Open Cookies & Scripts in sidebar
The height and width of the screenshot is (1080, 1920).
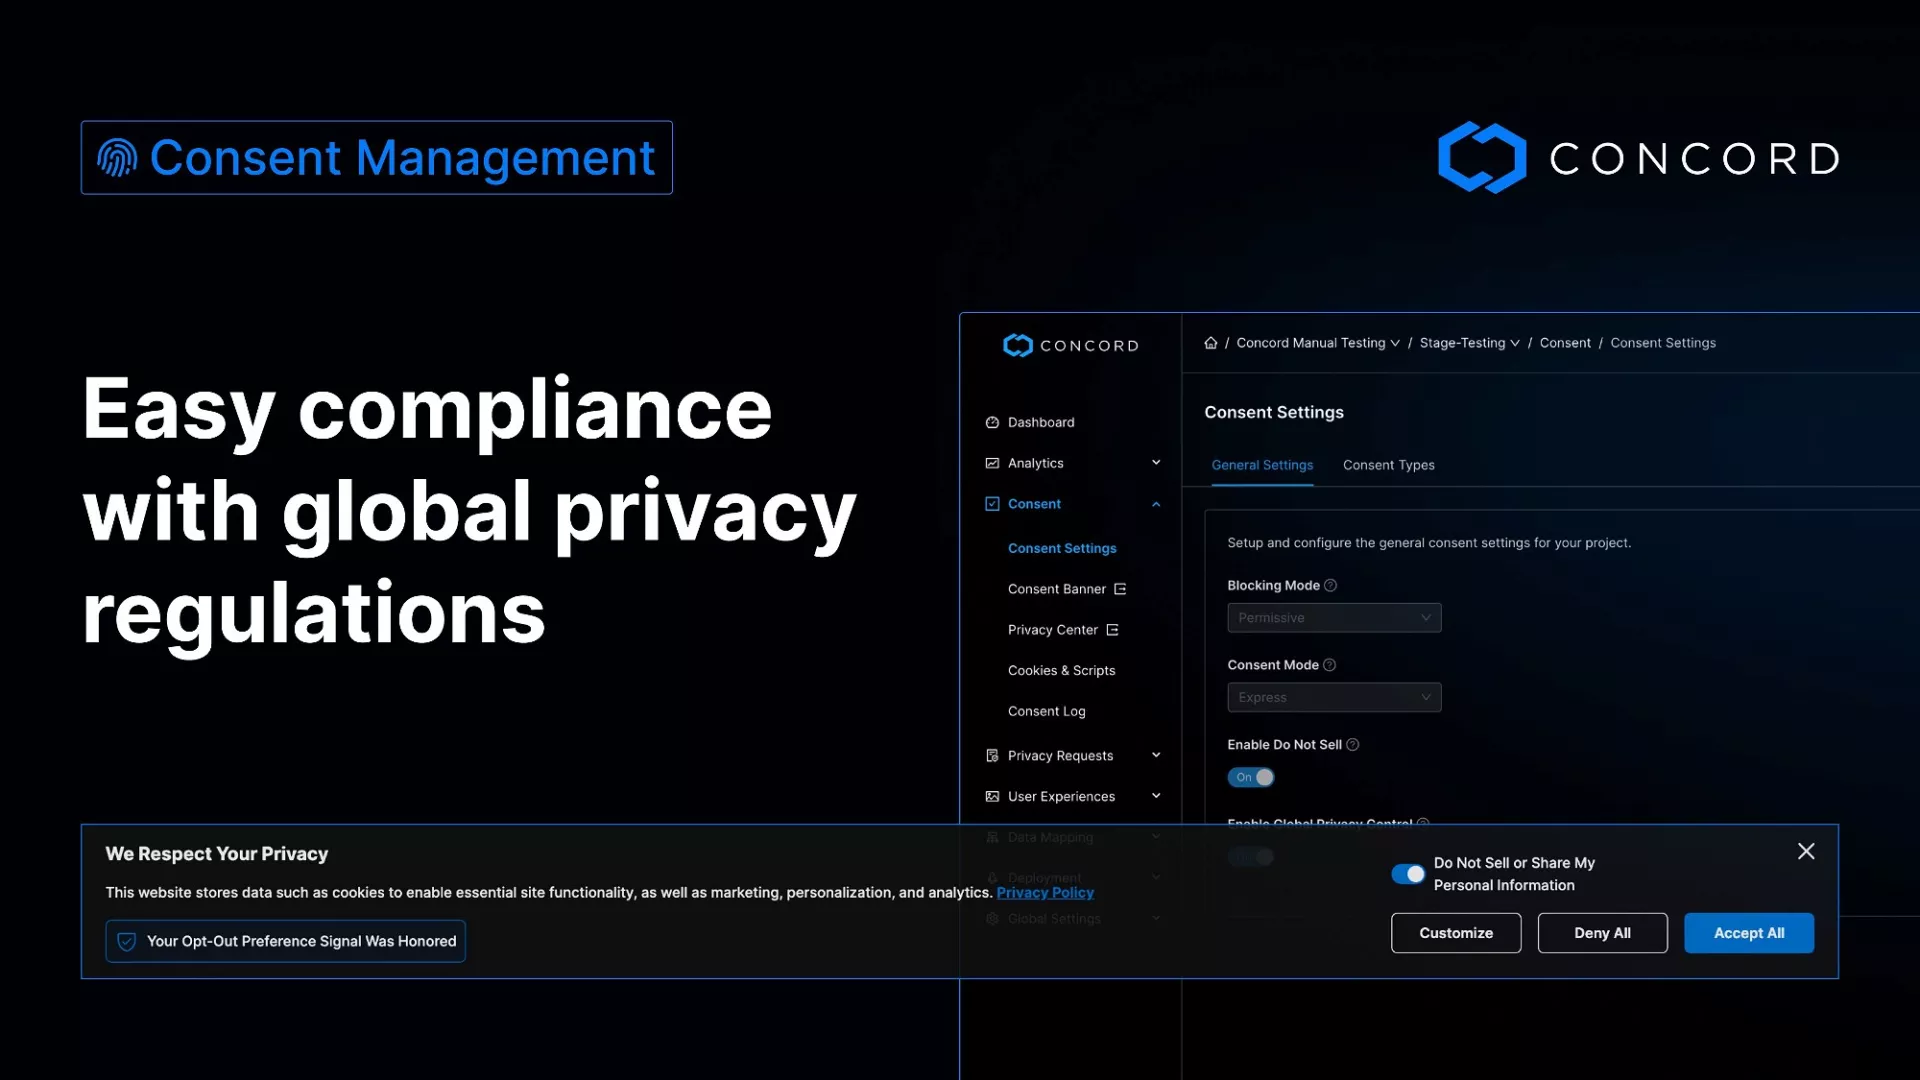1061,671
